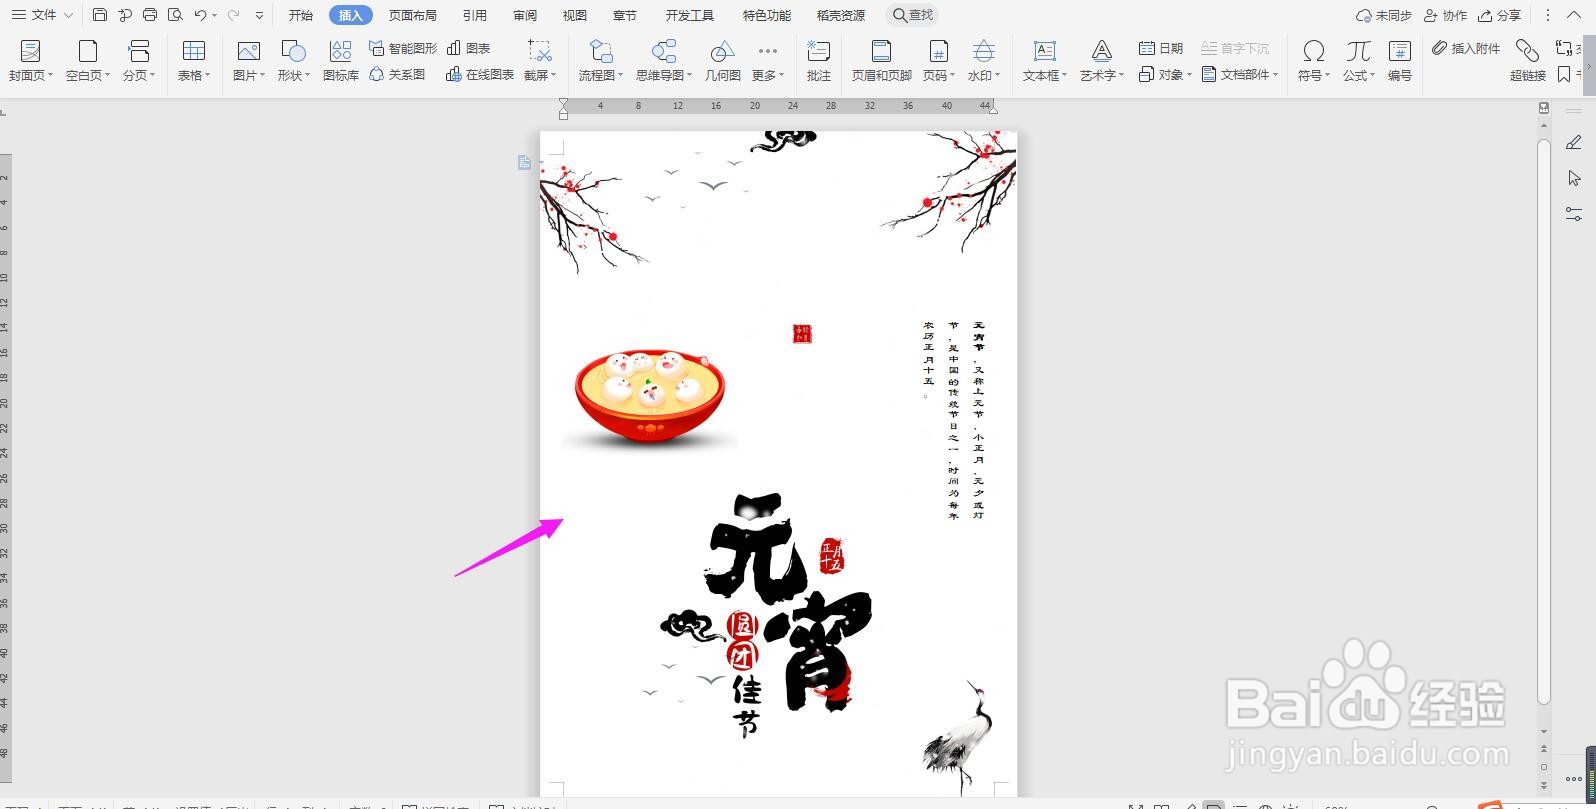
Task: Open the 更多 more dropdown
Action: coord(768,60)
